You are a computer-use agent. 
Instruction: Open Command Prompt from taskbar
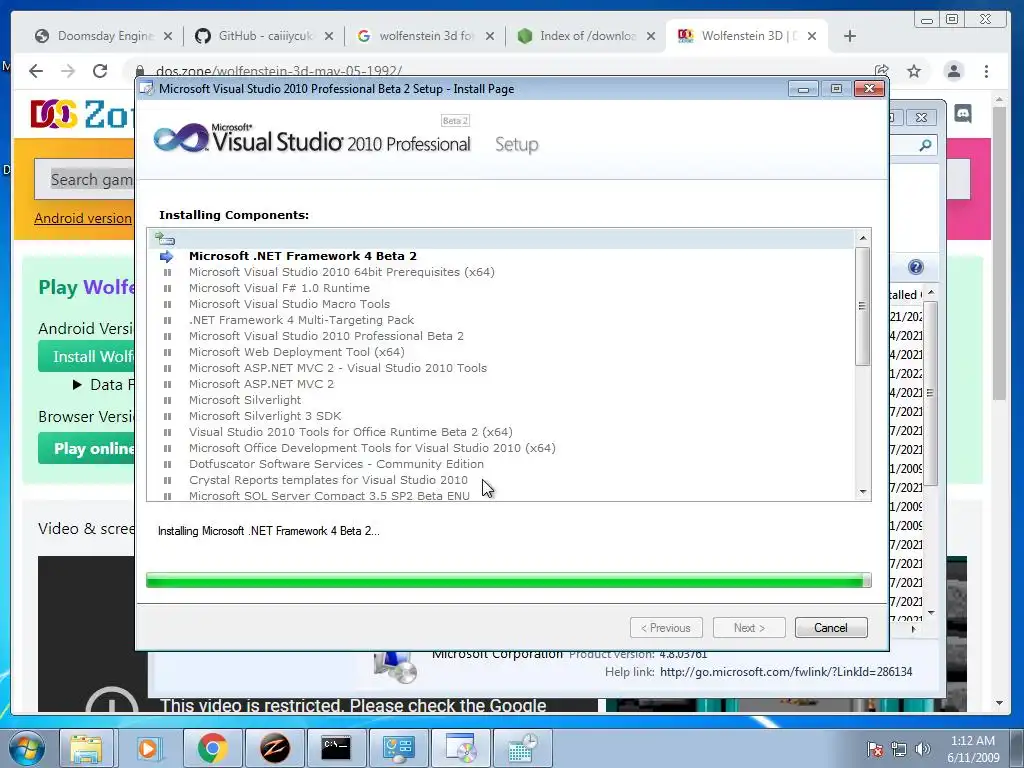pyautogui.click(x=336, y=748)
